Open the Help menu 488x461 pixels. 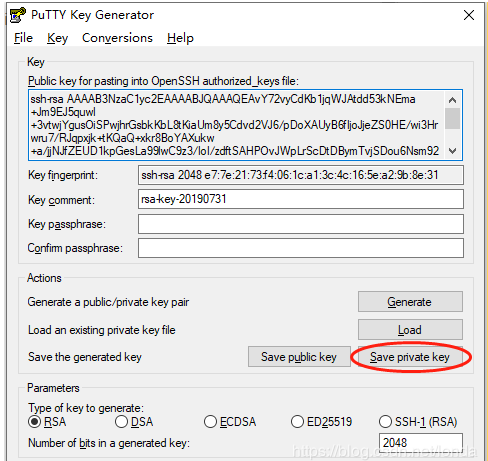[180, 38]
